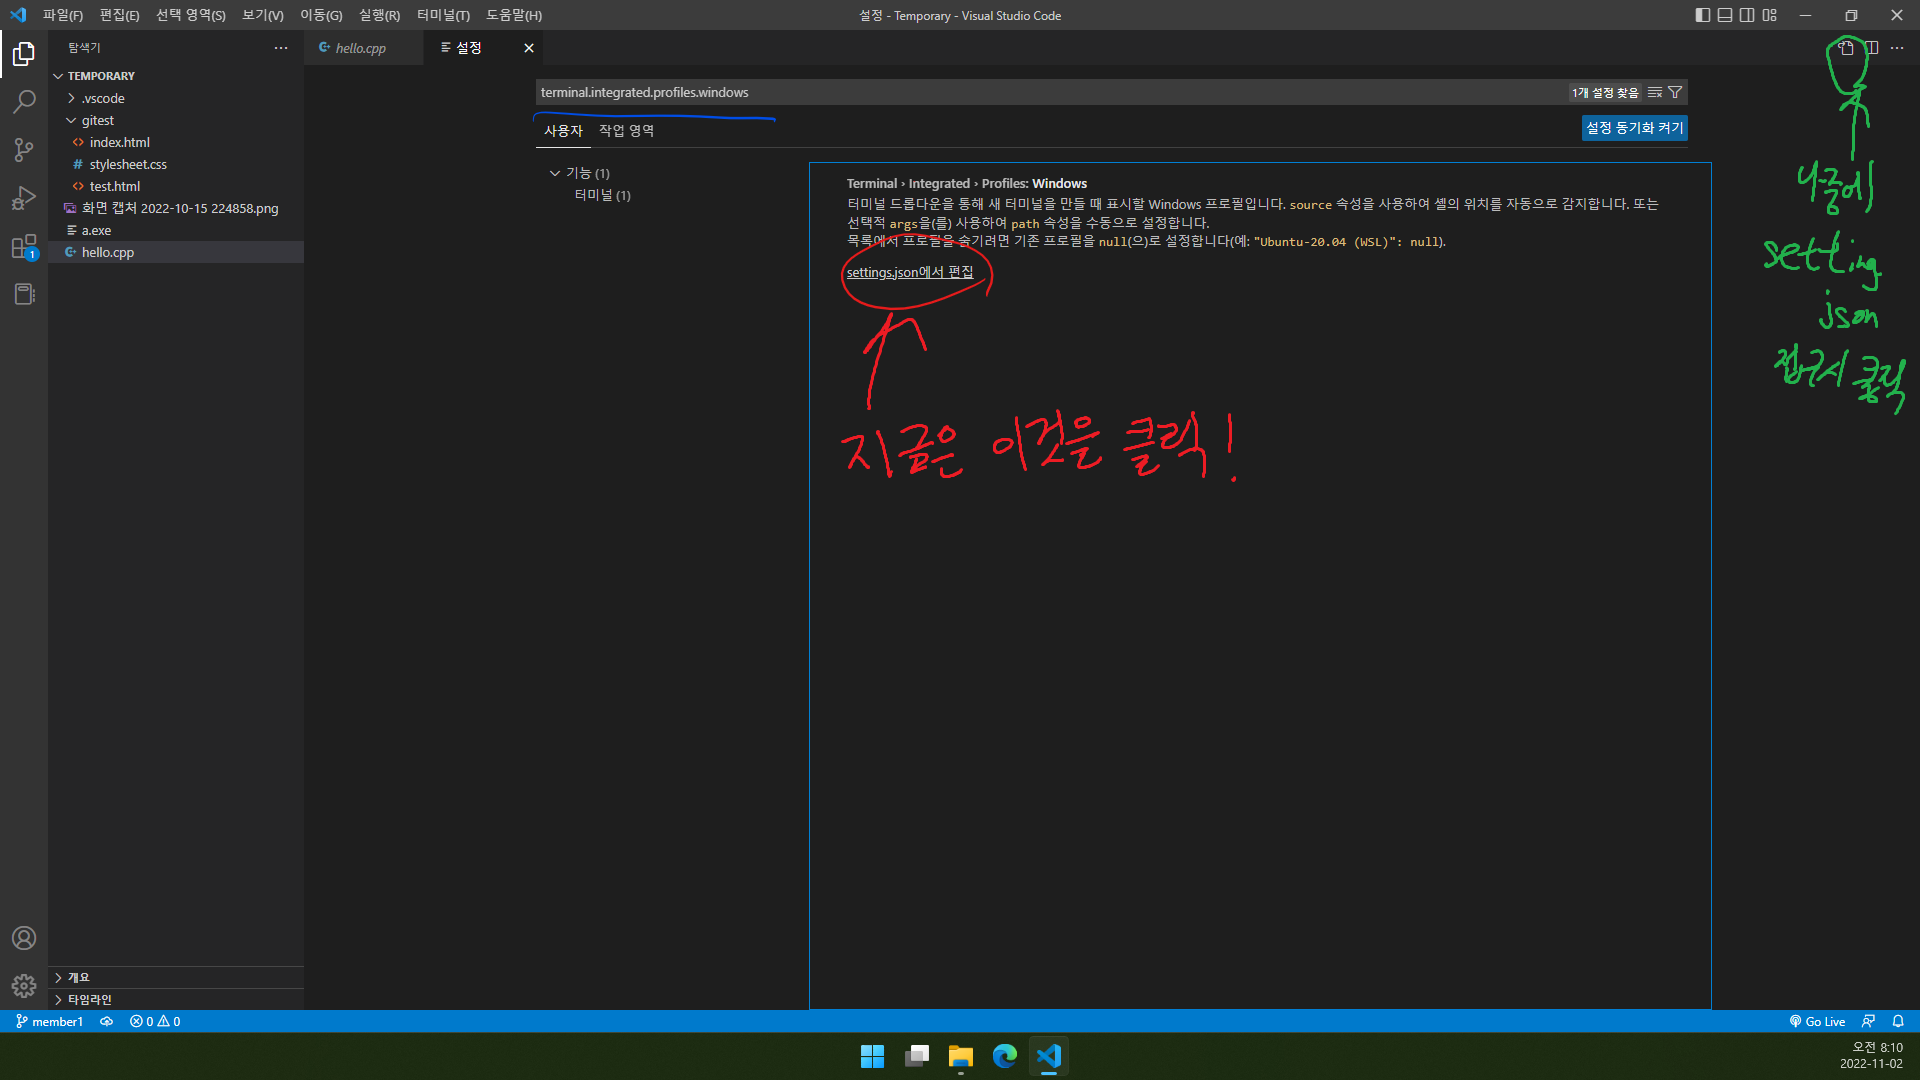Select the 작업 영역 settings scope tab
The width and height of the screenshot is (1920, 1080).
[627, 131]
